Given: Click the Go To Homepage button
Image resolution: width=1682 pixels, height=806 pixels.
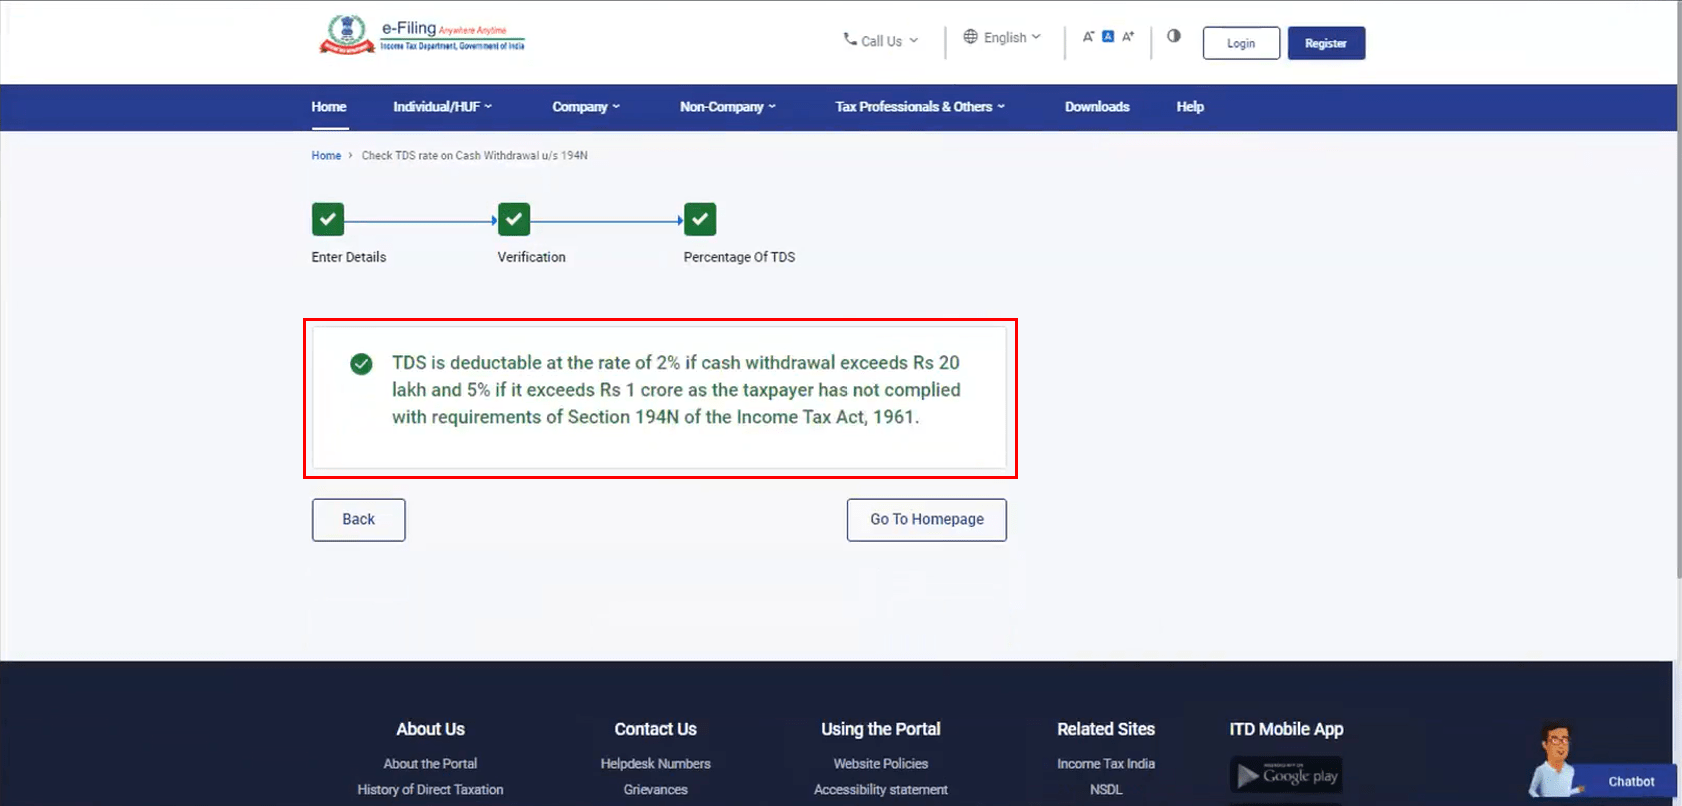Looking at the screenshot, I should coord(926,520).
